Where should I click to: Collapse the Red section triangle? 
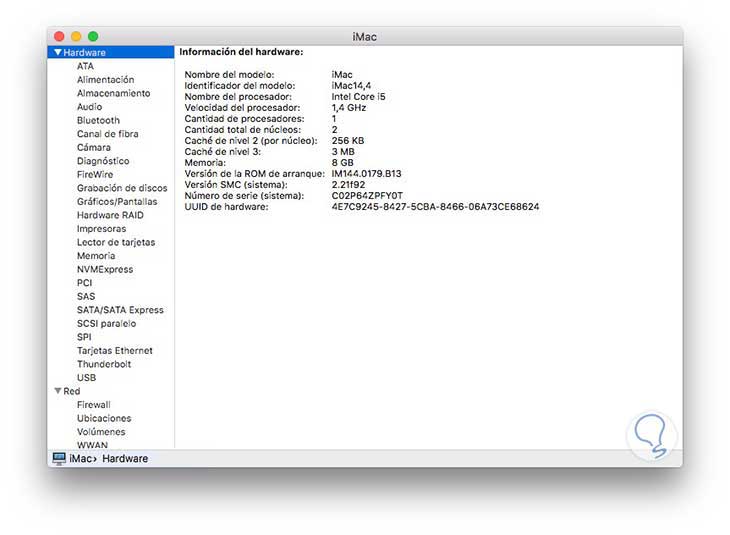(58, 391)
